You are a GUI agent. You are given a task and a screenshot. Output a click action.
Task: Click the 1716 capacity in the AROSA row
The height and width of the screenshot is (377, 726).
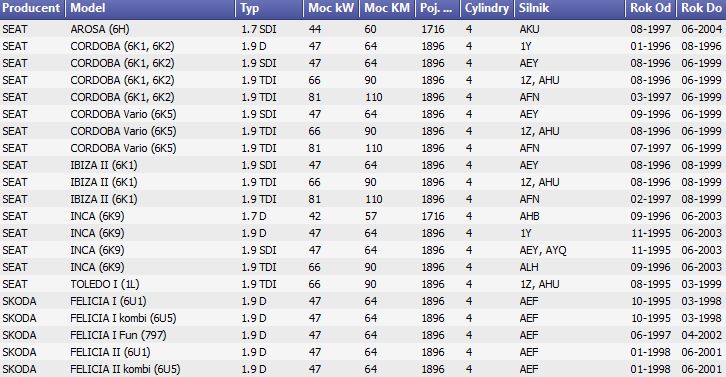coord(432,29)
